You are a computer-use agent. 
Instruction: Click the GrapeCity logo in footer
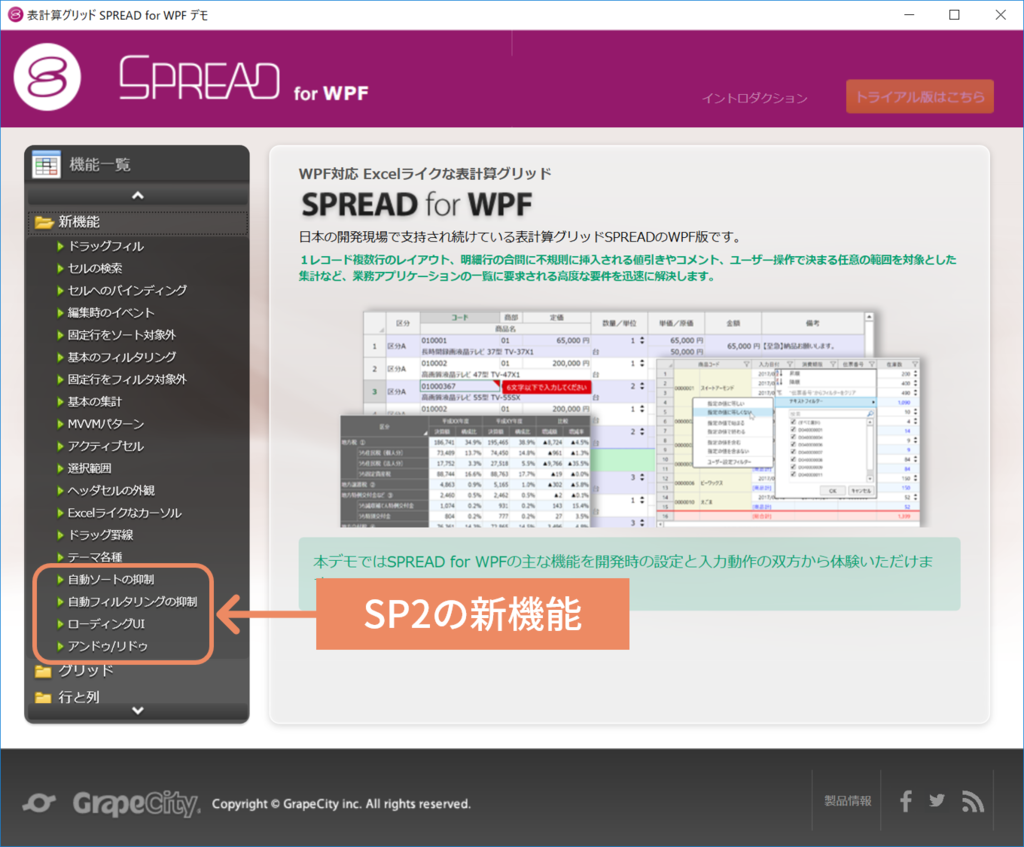tap(111, 803)
